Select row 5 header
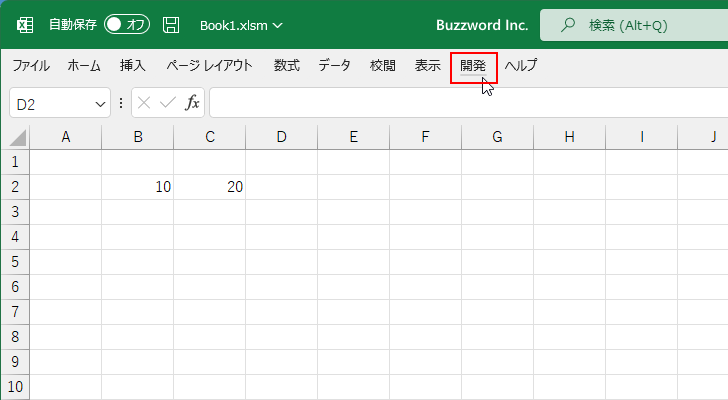Viewport: 728px width, 400px height. pos(15,262)
